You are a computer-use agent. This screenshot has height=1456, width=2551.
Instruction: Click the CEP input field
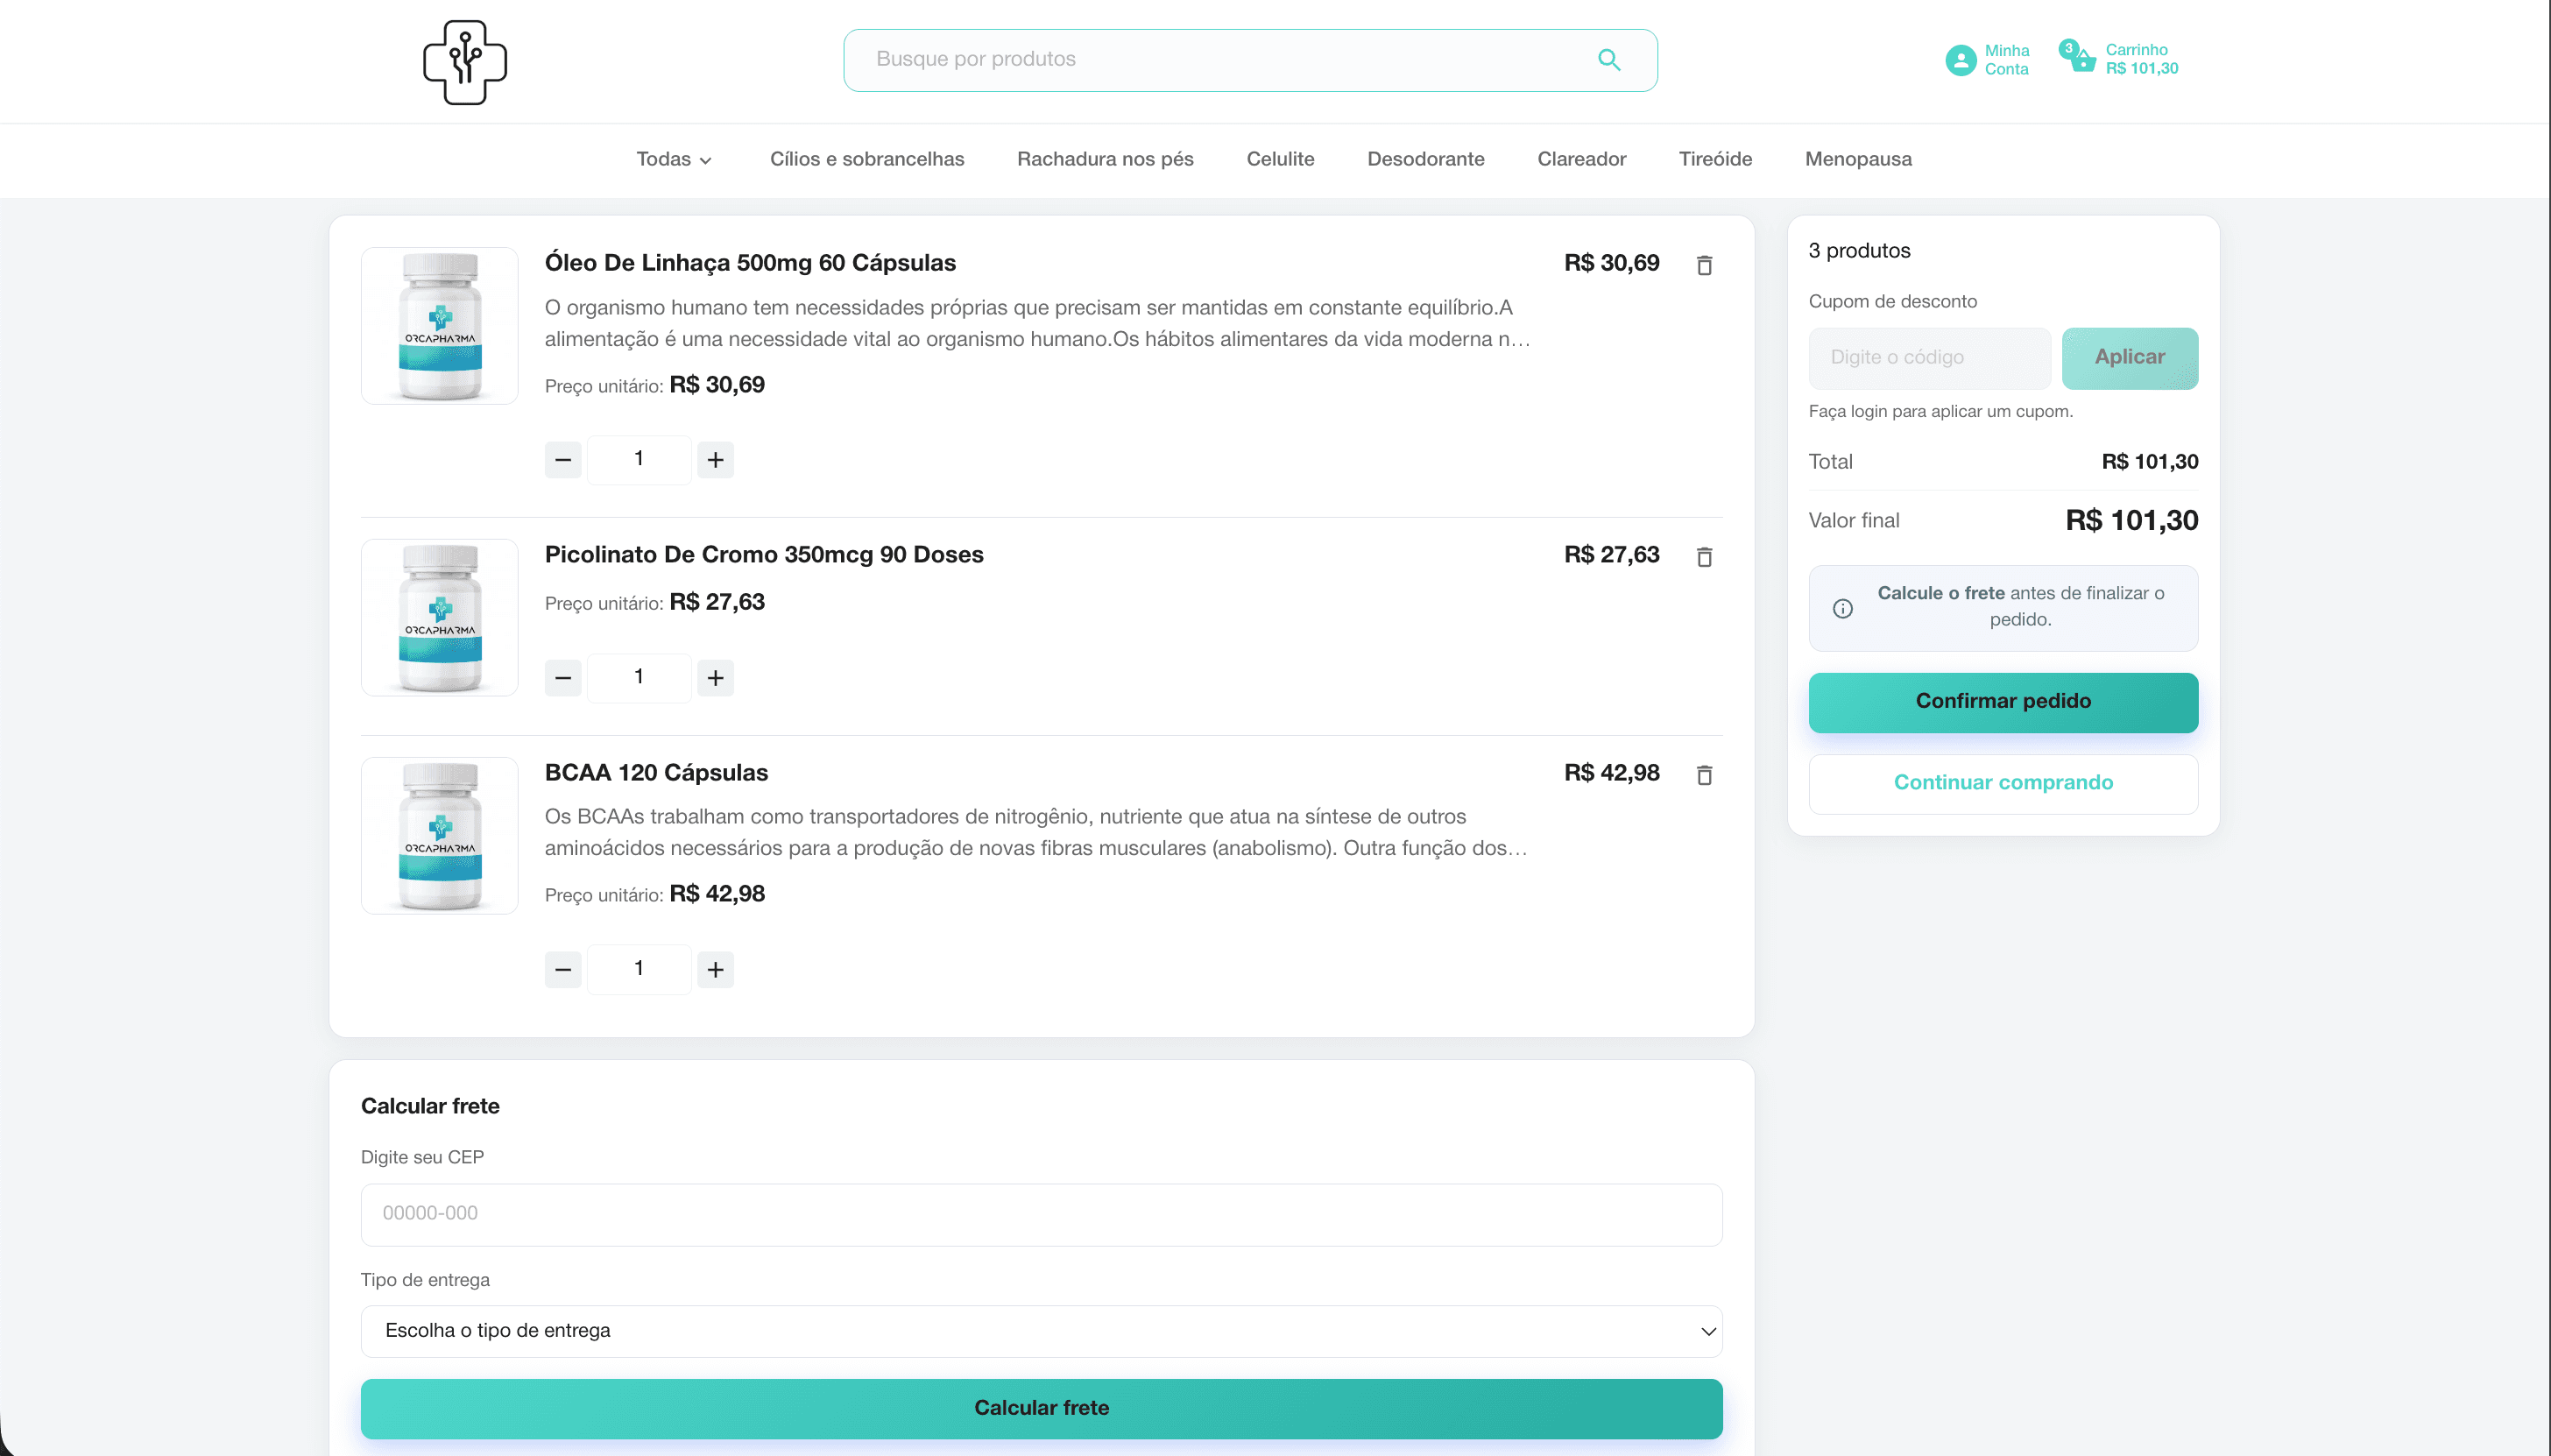point(1041,1214)
